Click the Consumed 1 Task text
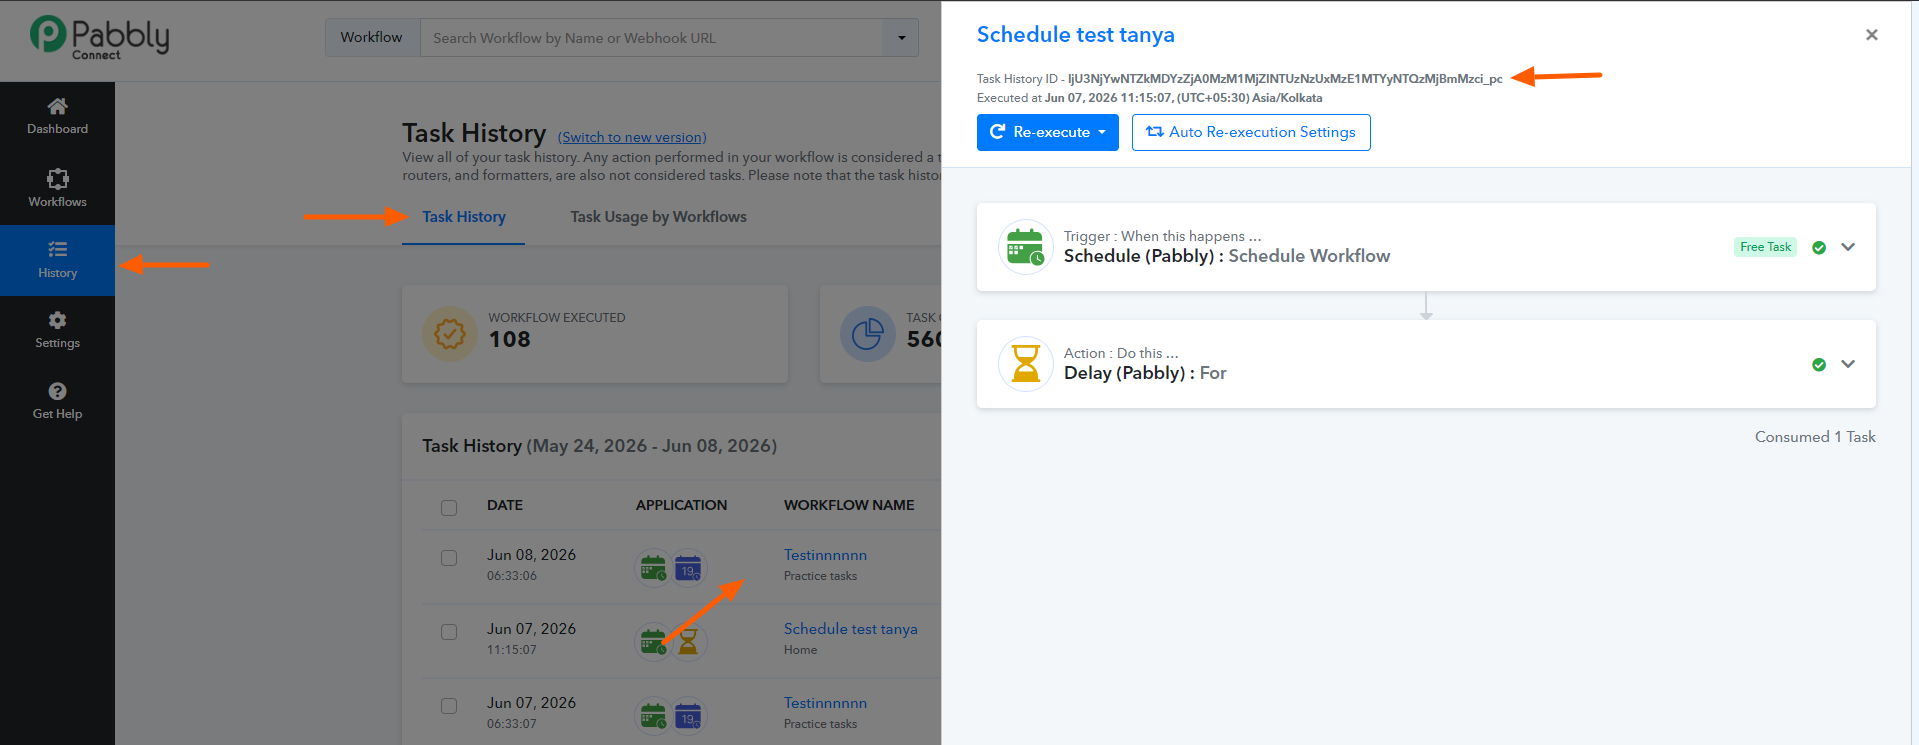The width and height of the screenshot is (1919, 745). coord(1815,437)
